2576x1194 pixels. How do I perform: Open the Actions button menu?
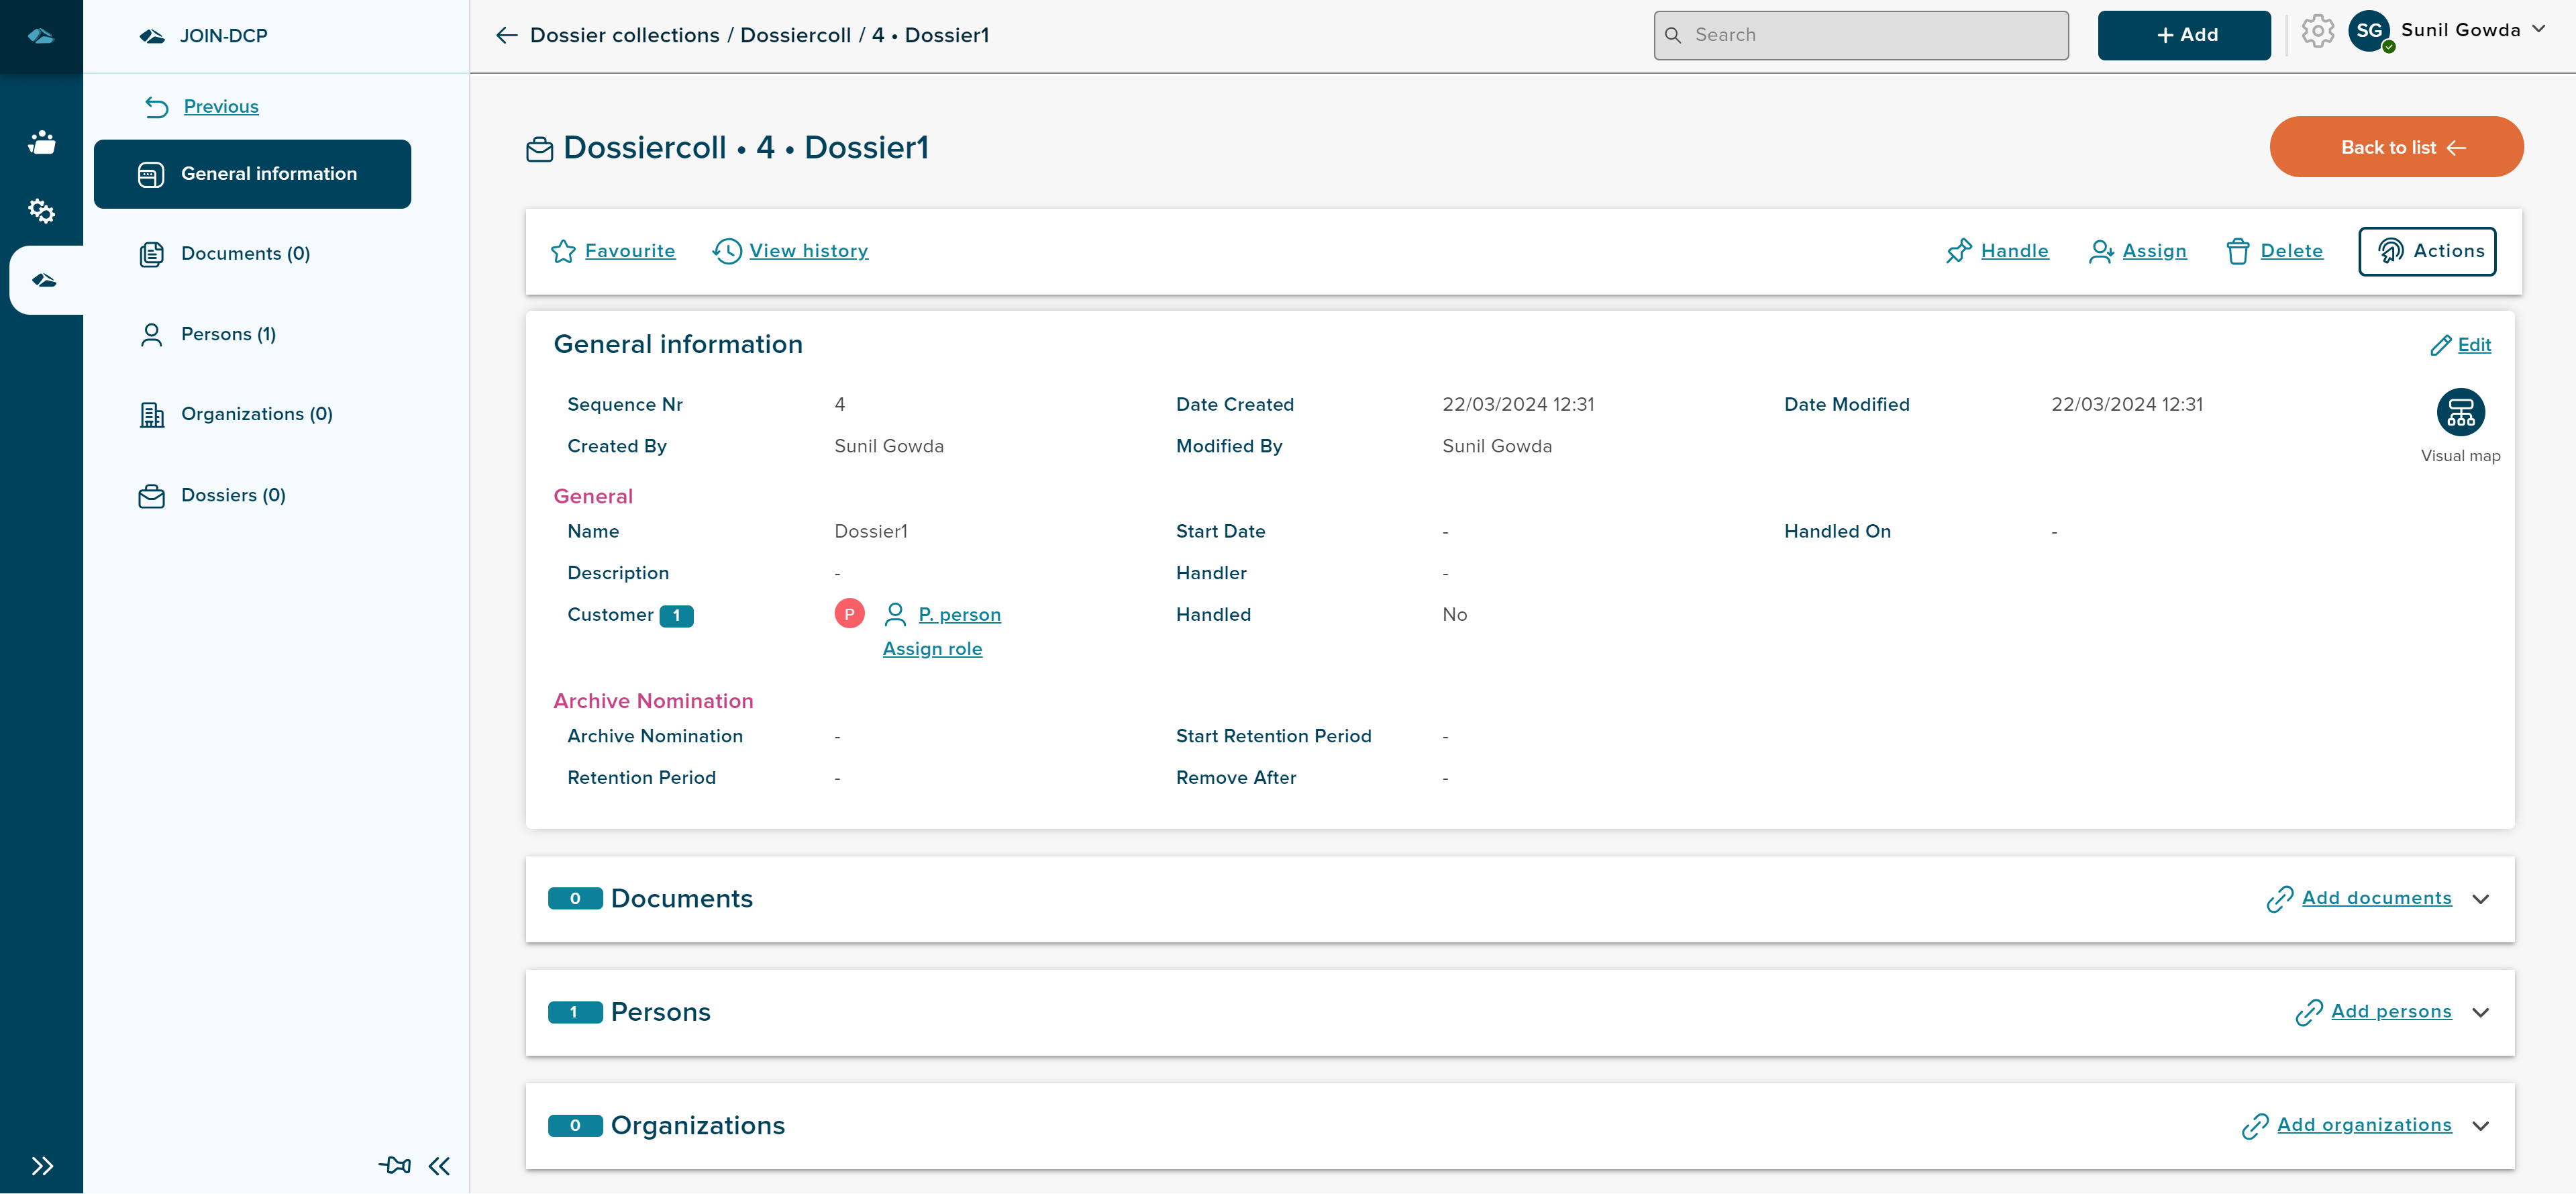point(2426,251)
